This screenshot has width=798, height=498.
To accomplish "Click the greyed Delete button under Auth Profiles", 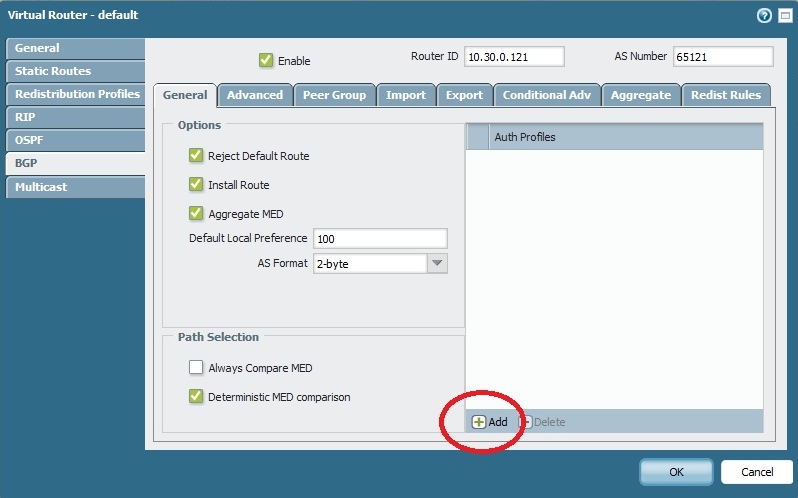I will [543, 422].
